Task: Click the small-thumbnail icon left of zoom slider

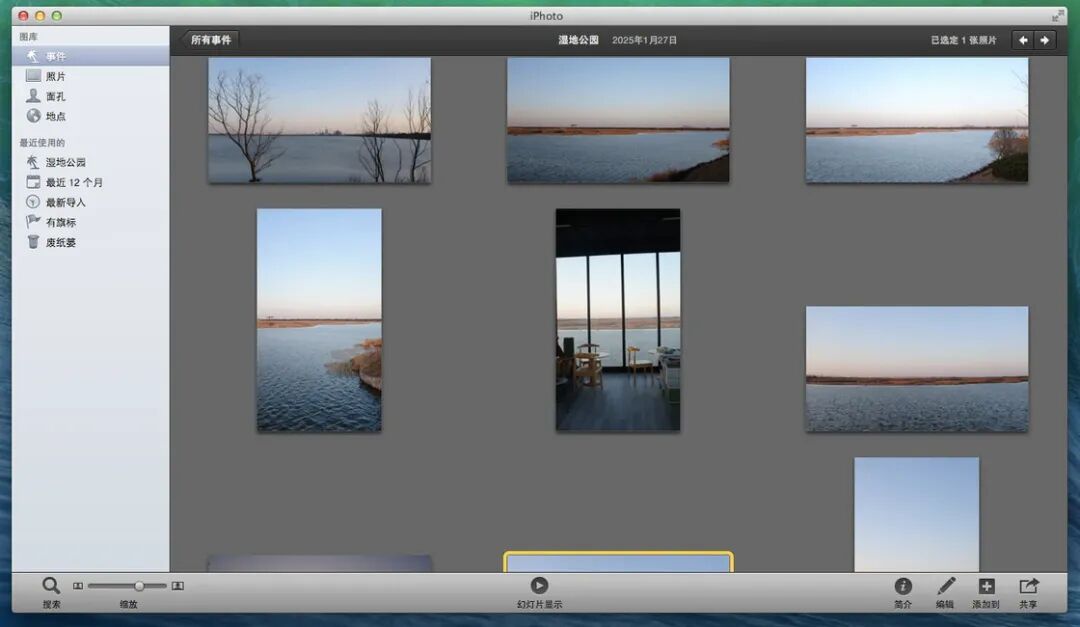Action: pos(78,586)
